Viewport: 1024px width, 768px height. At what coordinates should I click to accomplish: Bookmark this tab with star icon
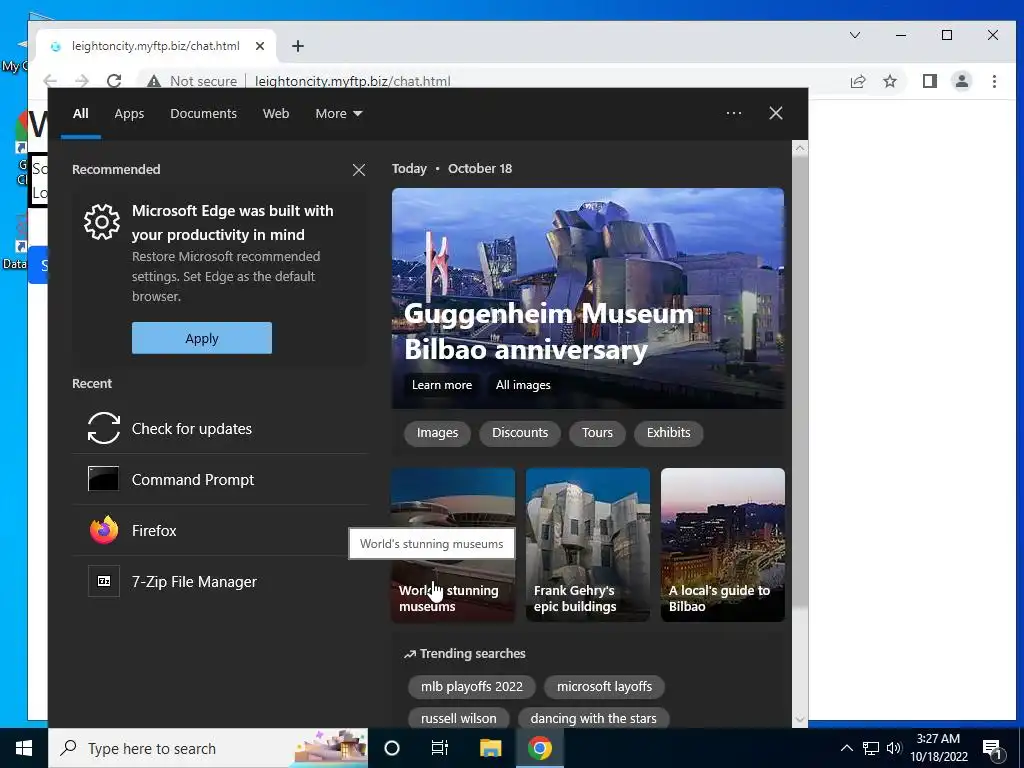click(890, 81)
